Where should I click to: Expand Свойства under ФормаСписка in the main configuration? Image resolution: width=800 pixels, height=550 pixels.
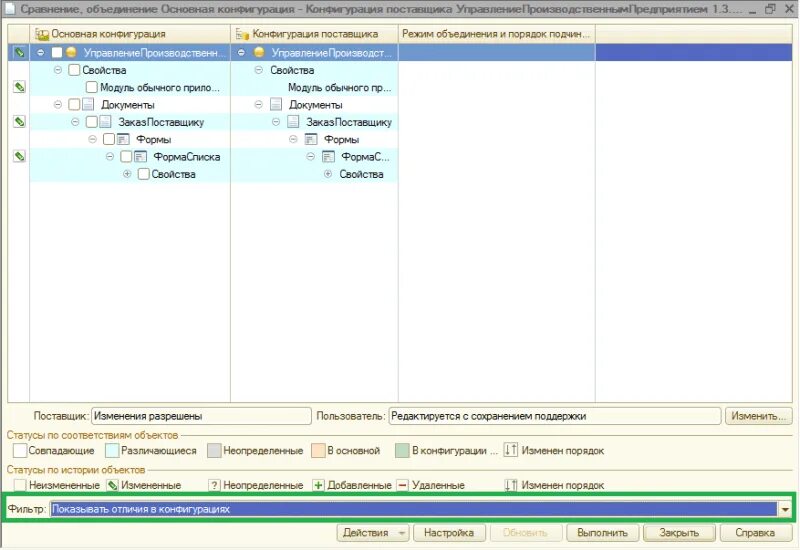tap(127, 174)
